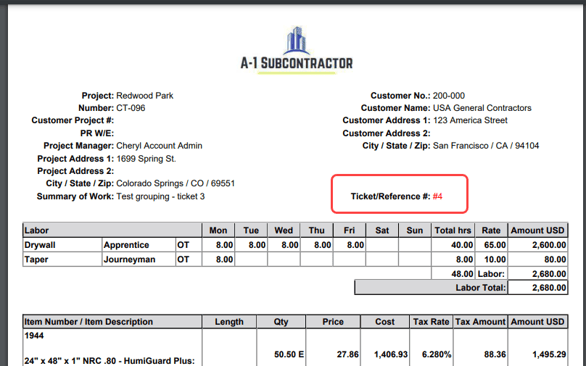
Task: Click the 'Tax Amount' column header
Action: pyautogui.click(x=481, y=322)
